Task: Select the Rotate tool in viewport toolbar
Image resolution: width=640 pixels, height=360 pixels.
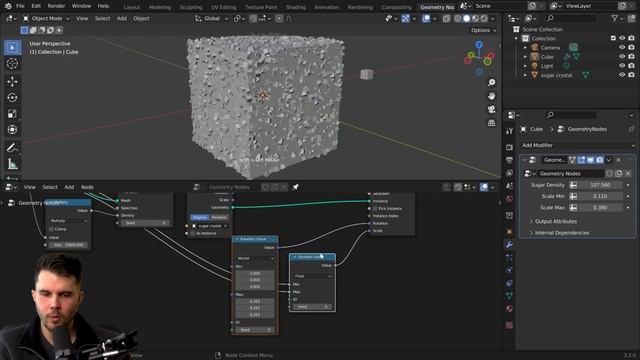Action: click(12, 98)
